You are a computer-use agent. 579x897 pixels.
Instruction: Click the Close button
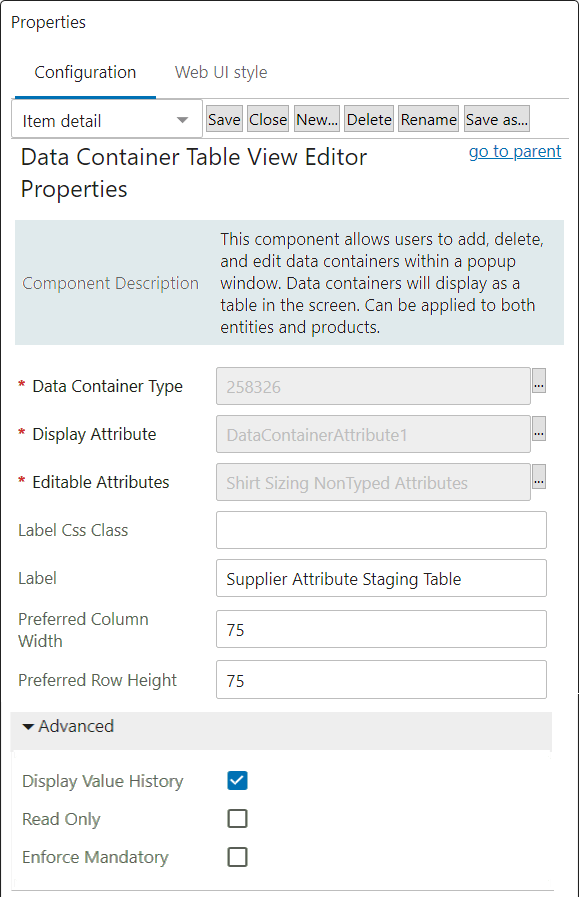tap(267, 118)
